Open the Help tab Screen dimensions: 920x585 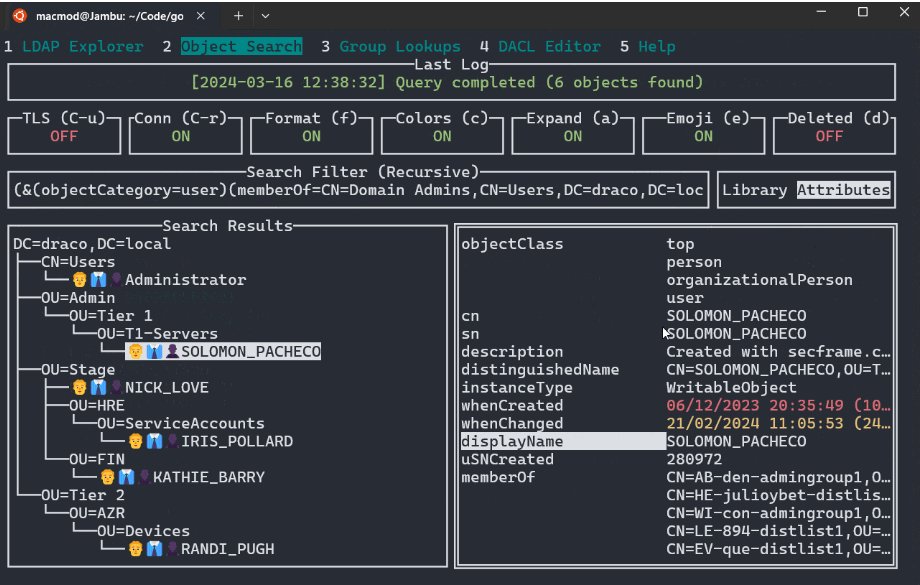tap(657, 46)
